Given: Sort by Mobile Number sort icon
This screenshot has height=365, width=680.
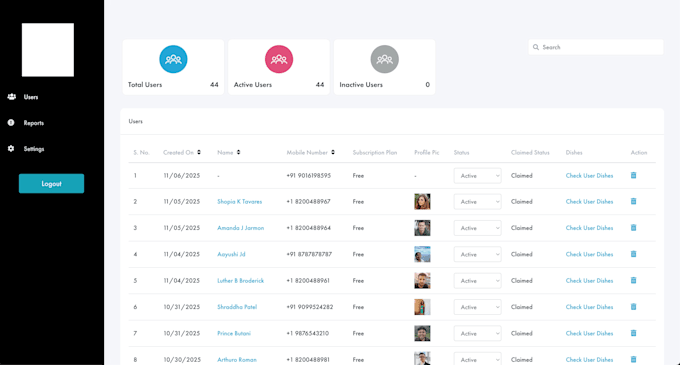Looking at the screenshot, I should [333, 152].
